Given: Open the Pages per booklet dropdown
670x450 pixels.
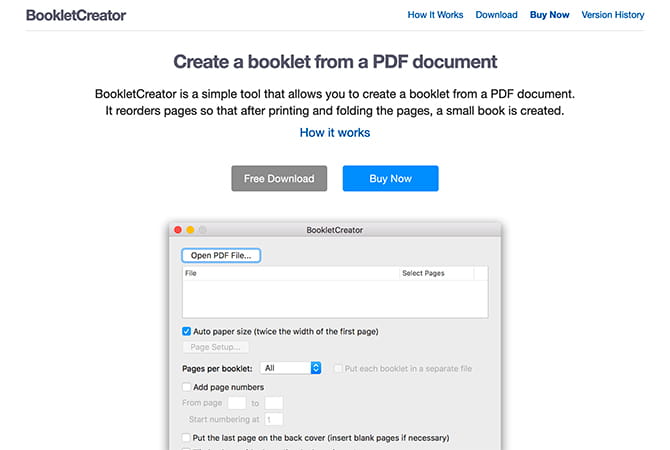Looking at the screenshot, I should pyautogui.click(x=291, y=368).
